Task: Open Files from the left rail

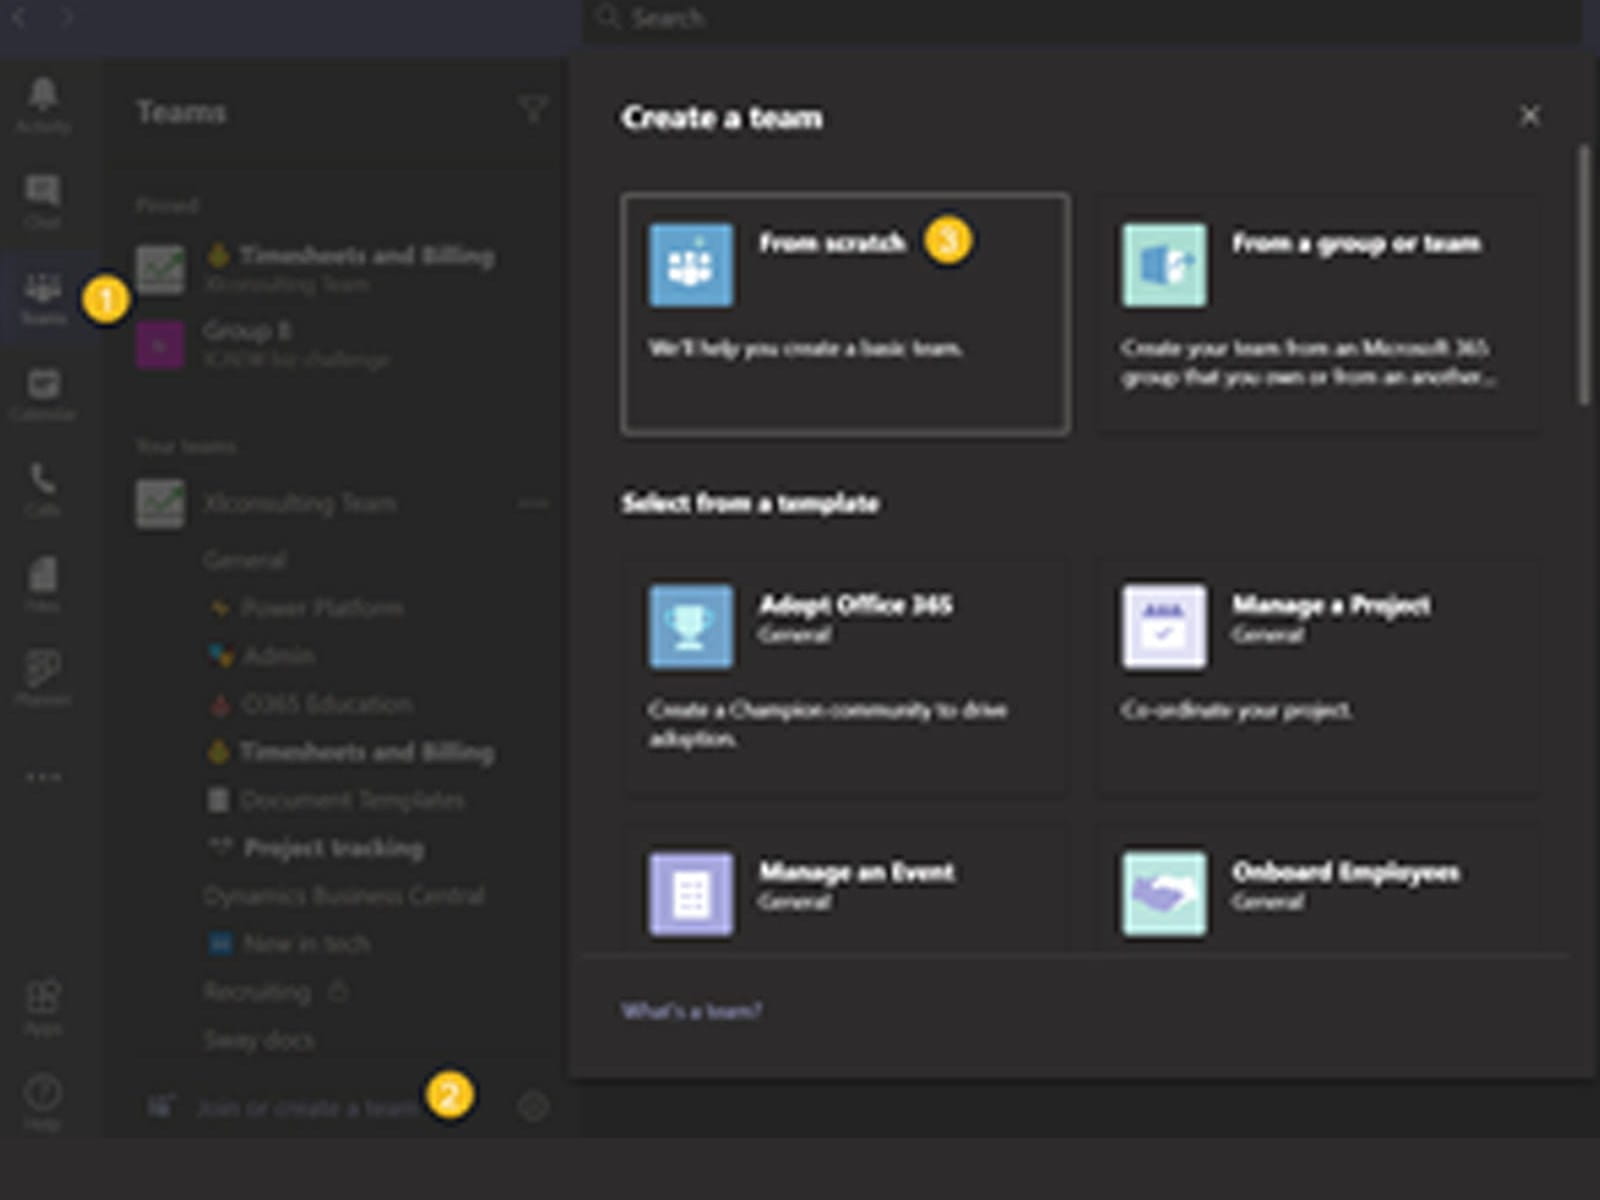Action: (42, 583)
